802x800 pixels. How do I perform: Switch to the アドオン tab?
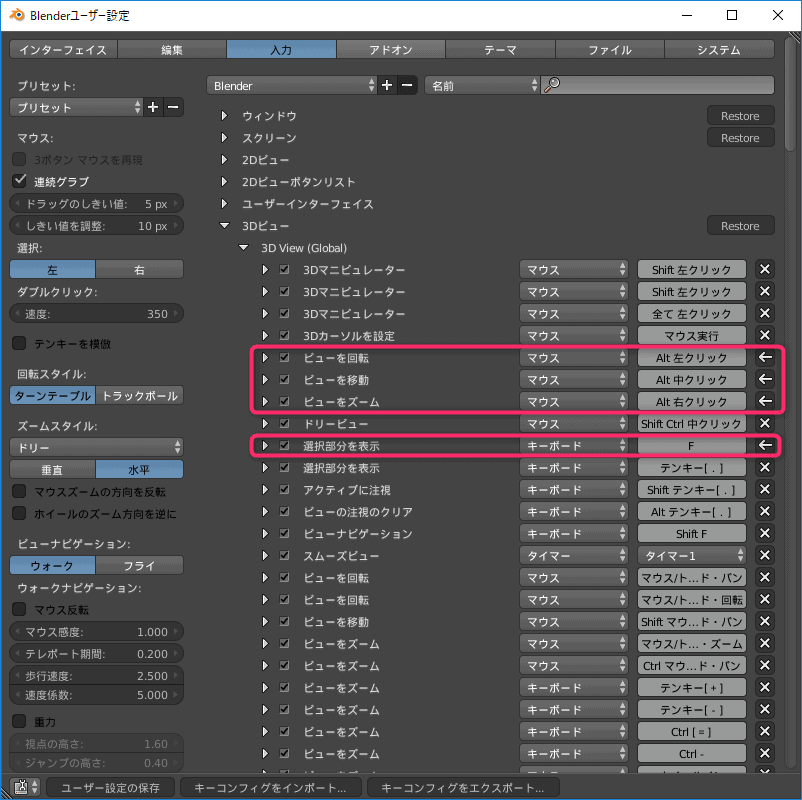[390, 49]
